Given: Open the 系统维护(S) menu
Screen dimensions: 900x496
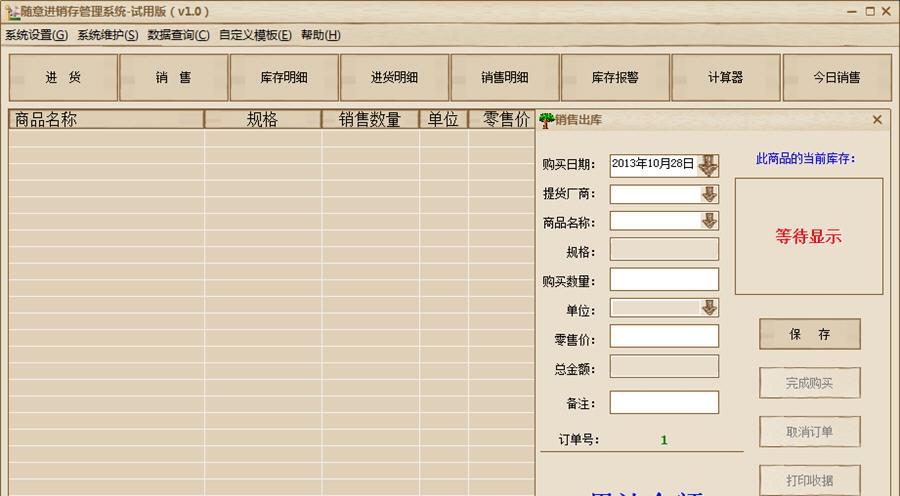Looking at the screenshot, I should [x=108, y=35].
